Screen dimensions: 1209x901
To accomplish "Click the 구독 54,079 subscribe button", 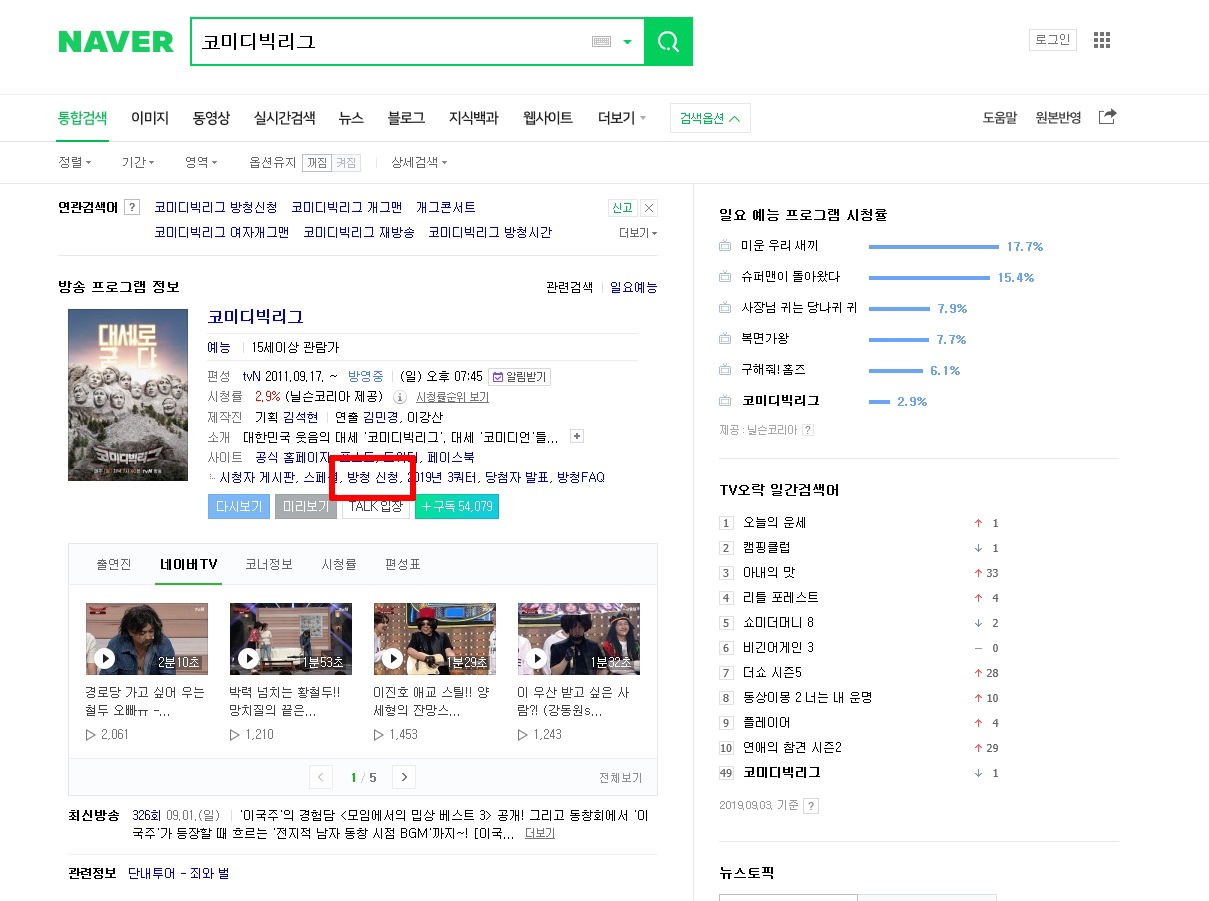I will click(457, 507).
